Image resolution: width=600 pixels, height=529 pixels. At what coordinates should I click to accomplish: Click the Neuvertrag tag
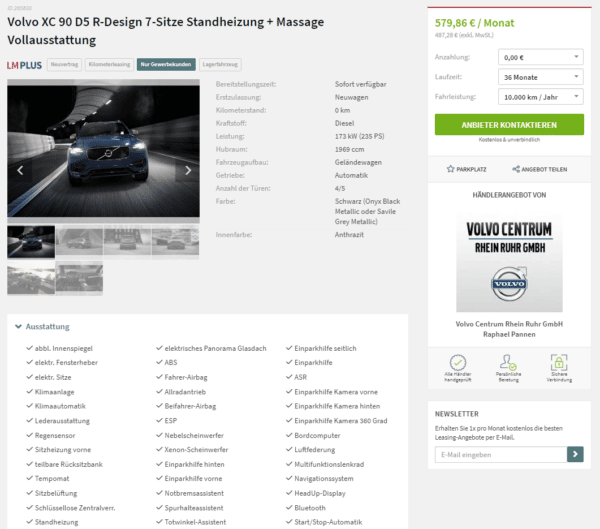point(64,64)
